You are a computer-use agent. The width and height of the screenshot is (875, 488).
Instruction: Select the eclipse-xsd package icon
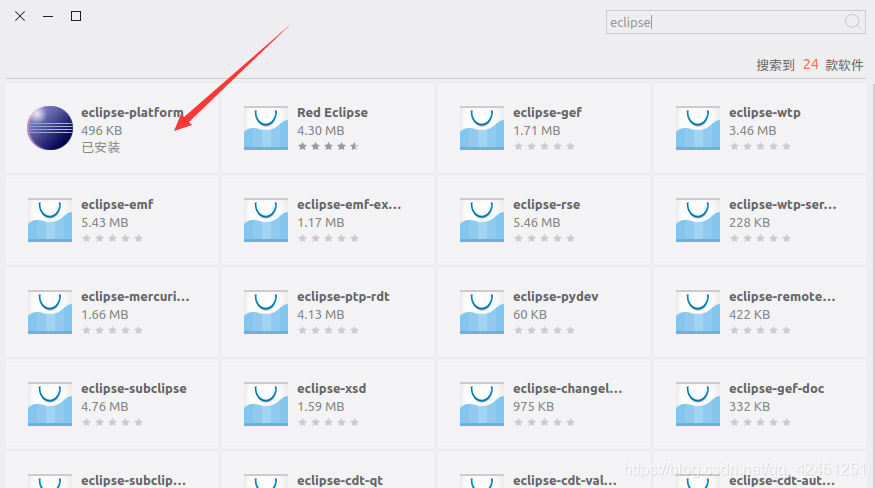pos(266,404)
